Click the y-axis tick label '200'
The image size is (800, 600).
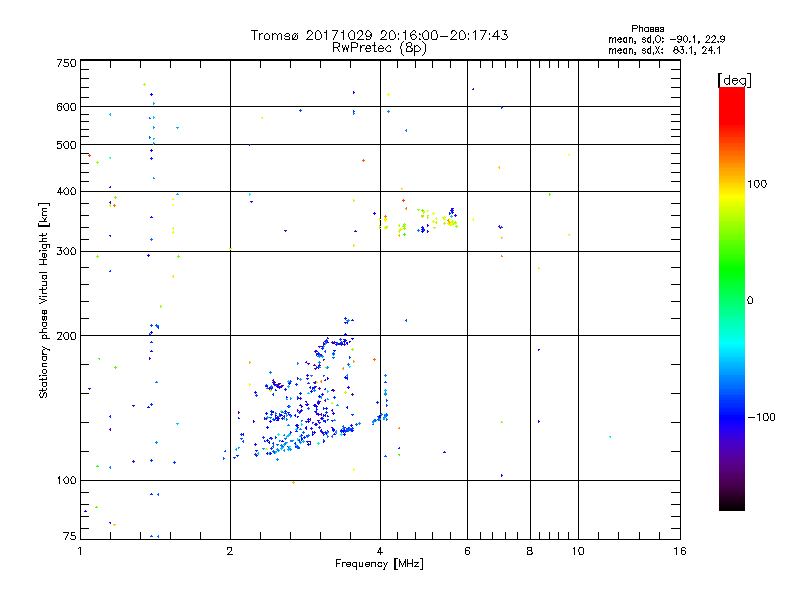66,336
